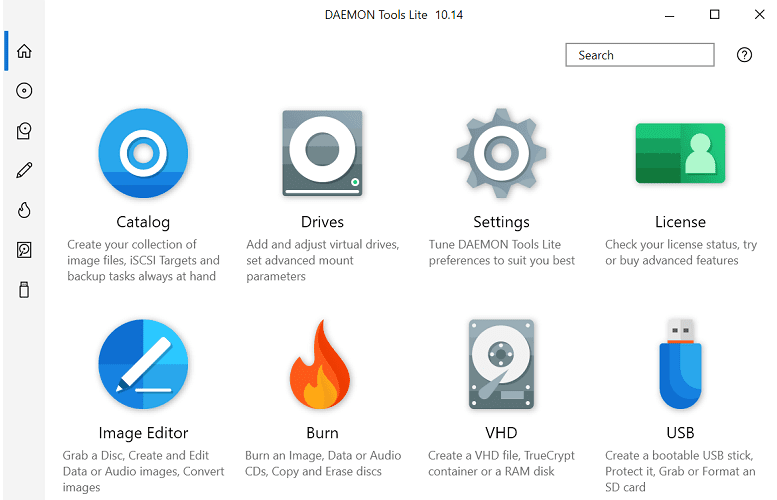Click 'Tune DAEMON Tools Lite preferences' text
Screen dimensions: 777x500
(501, 252)
